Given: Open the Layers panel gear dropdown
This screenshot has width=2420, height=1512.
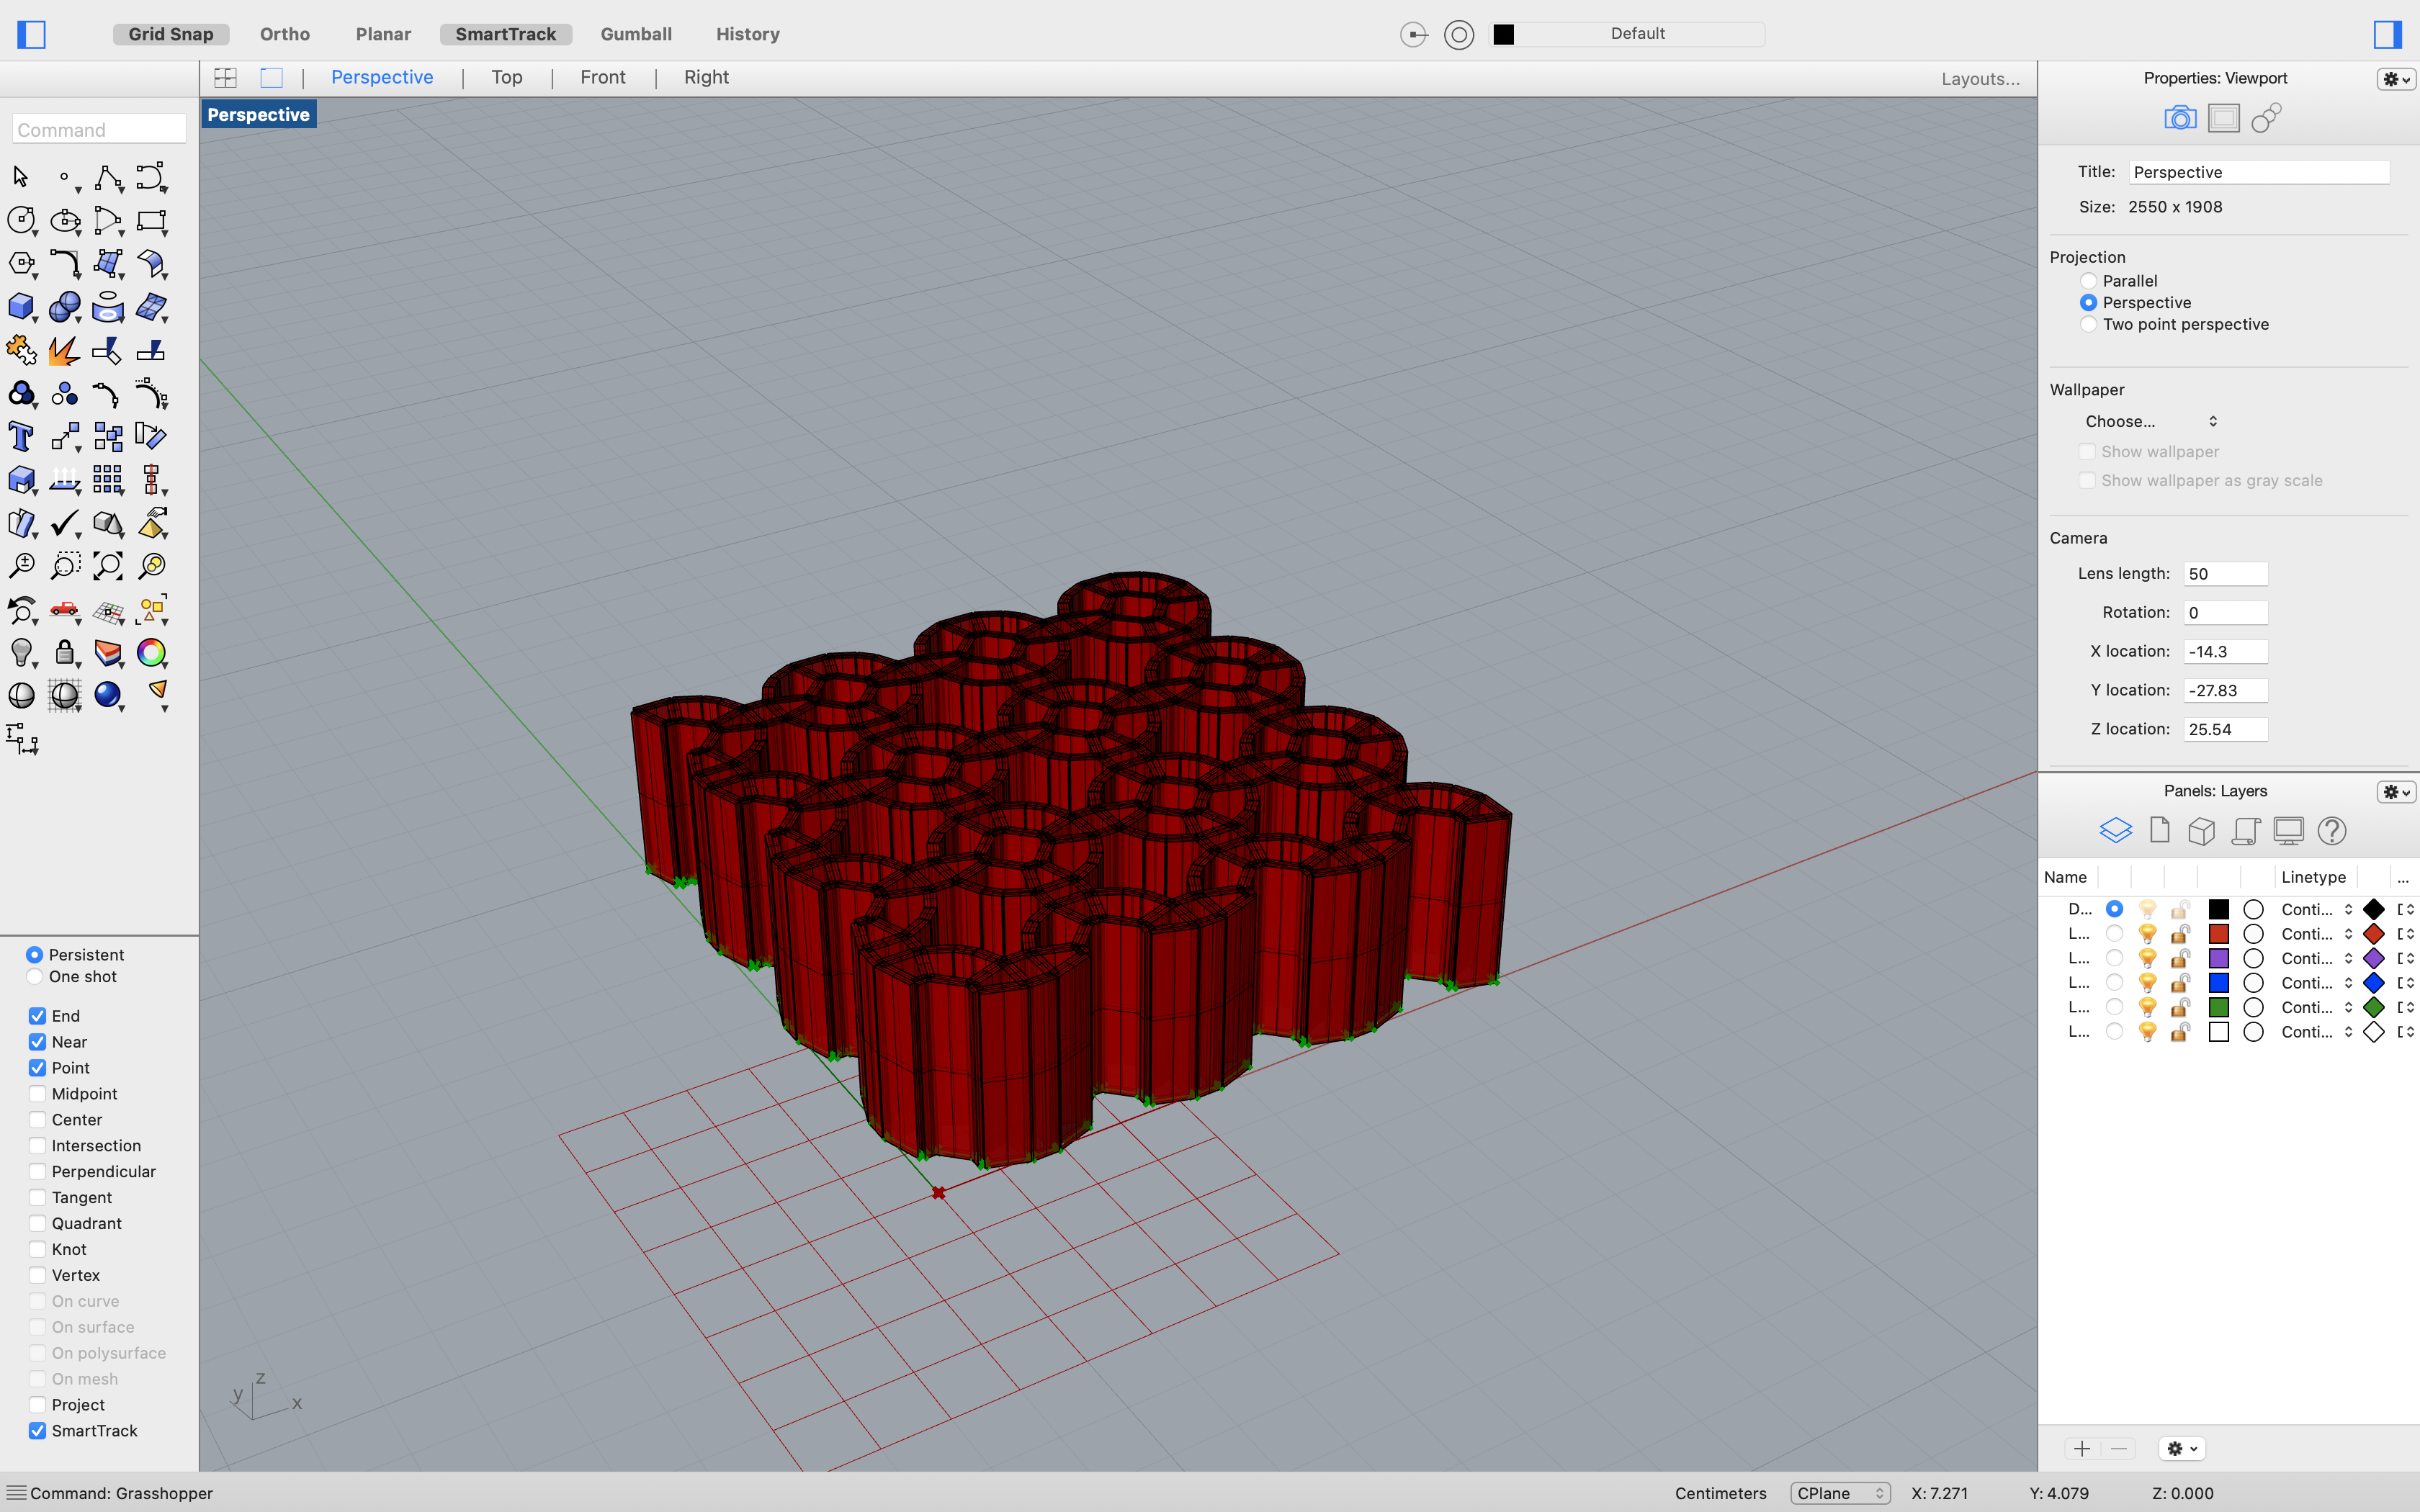Looking at the screenshot, I should [2394, 791].
